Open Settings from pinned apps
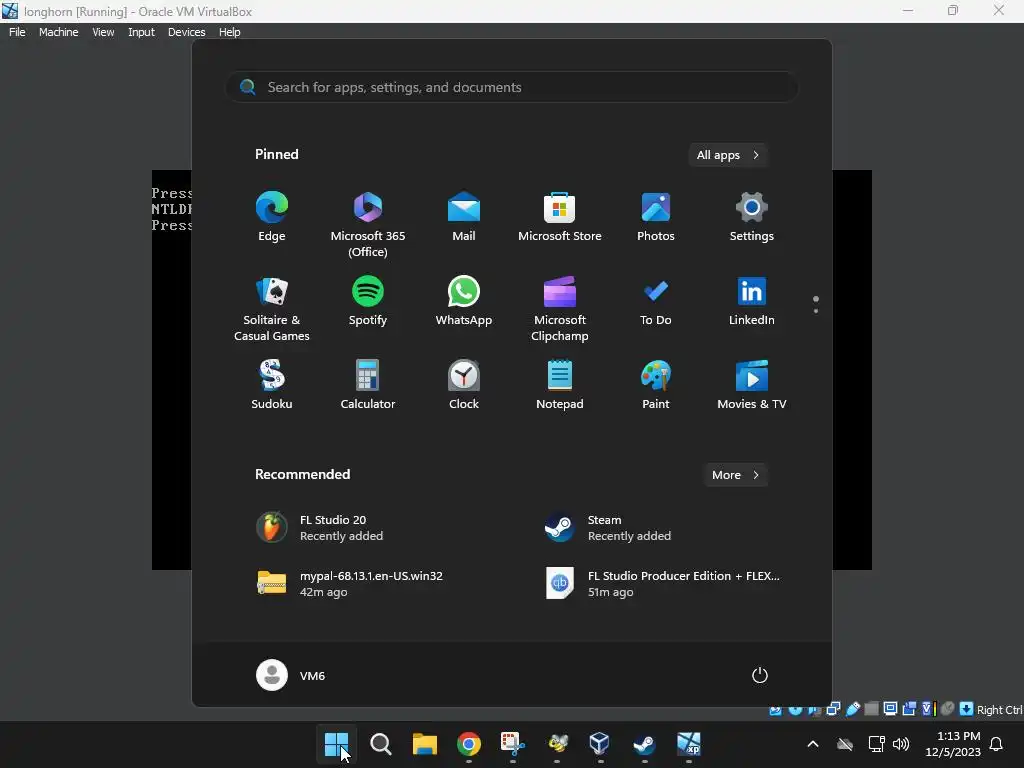Viewport: 1024px width, 768px height. [x=752, y=217]
